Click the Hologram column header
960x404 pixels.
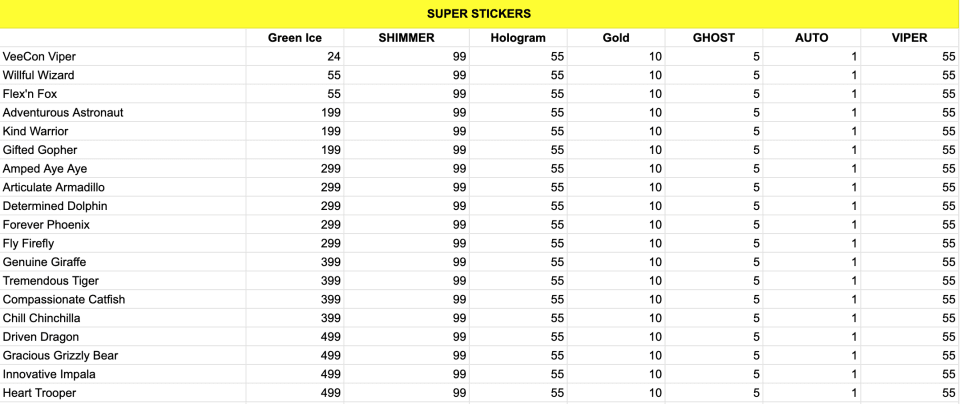(x=518, y=38)
